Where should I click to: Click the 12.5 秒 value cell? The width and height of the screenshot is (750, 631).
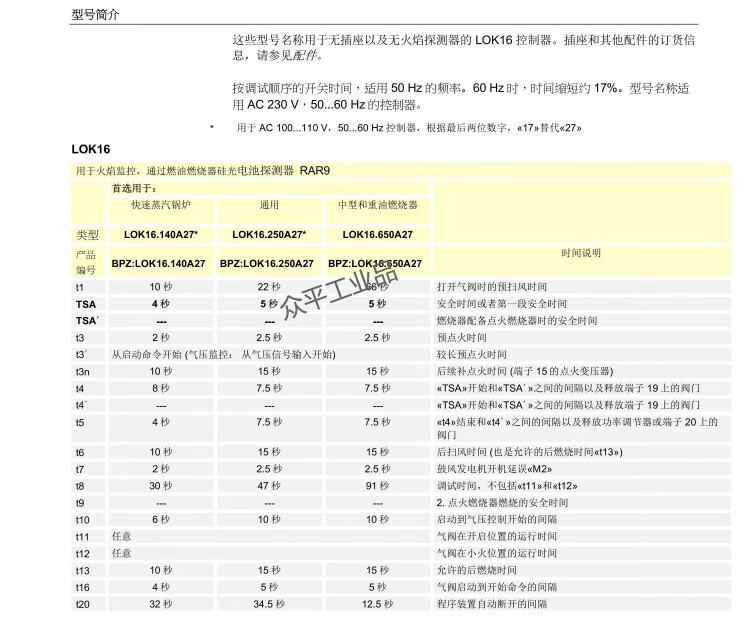click(x=377, y=604)
